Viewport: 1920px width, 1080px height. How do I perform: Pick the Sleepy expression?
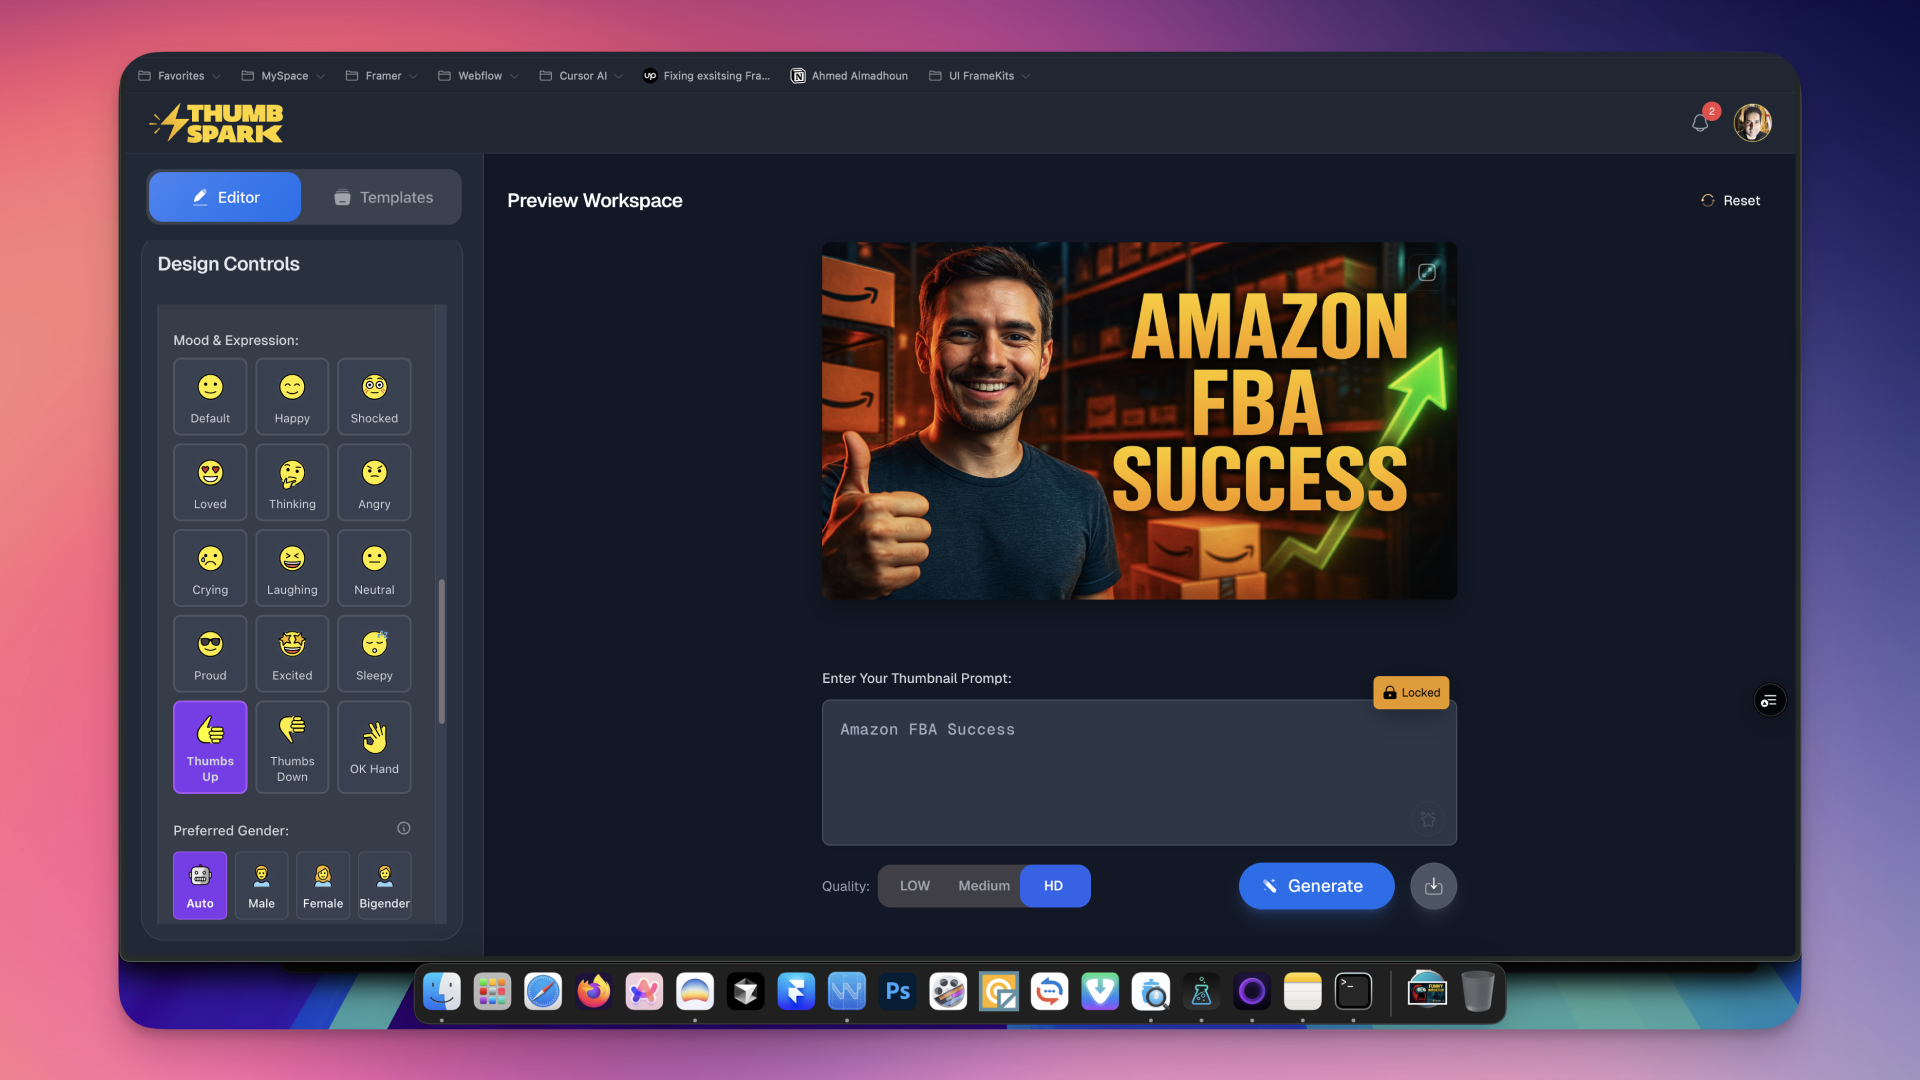[x=374, y=654]
